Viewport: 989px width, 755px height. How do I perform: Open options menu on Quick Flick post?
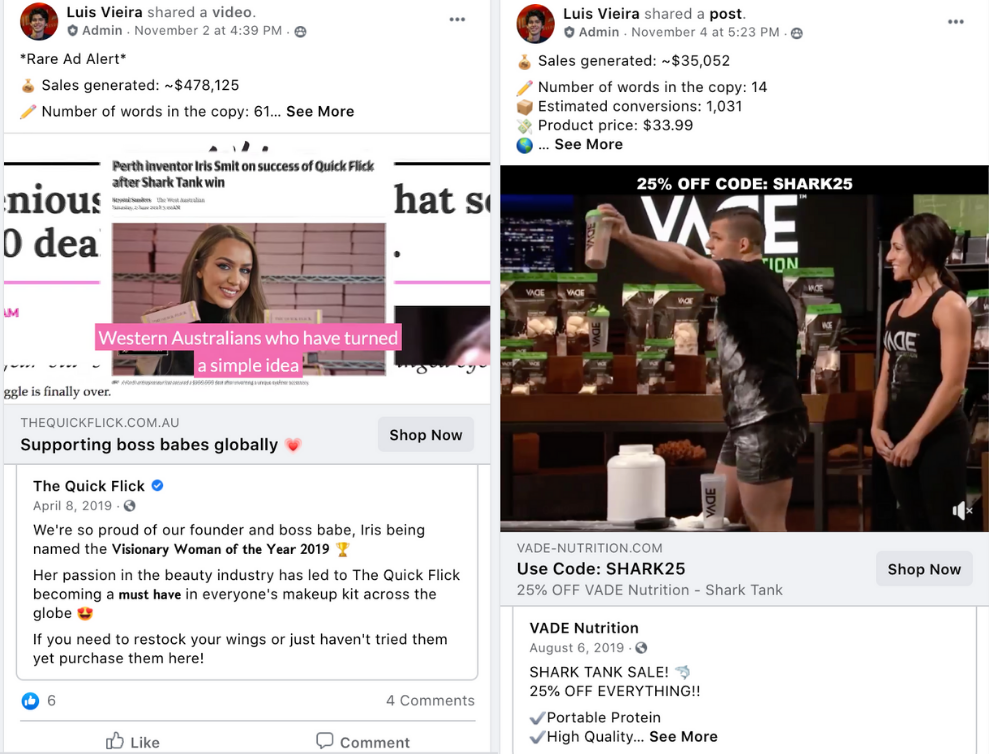tap(457, 20)
